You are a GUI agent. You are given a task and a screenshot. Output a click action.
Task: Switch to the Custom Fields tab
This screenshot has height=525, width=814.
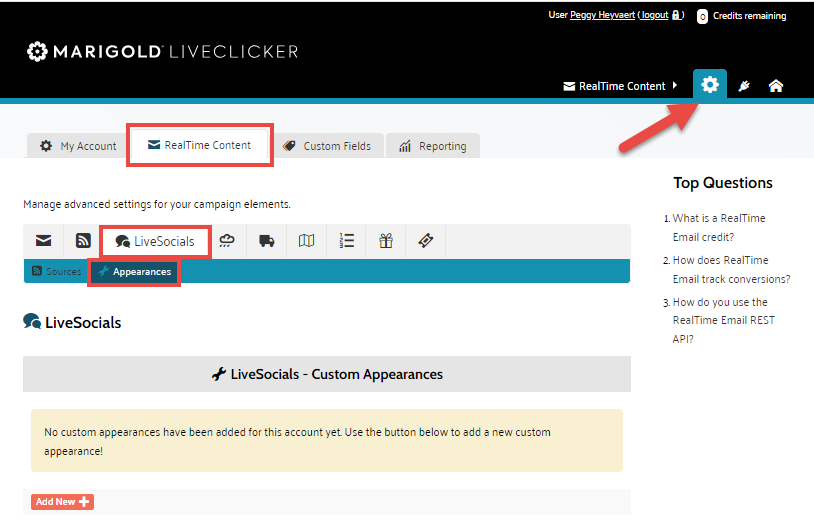tap(327, 146)
